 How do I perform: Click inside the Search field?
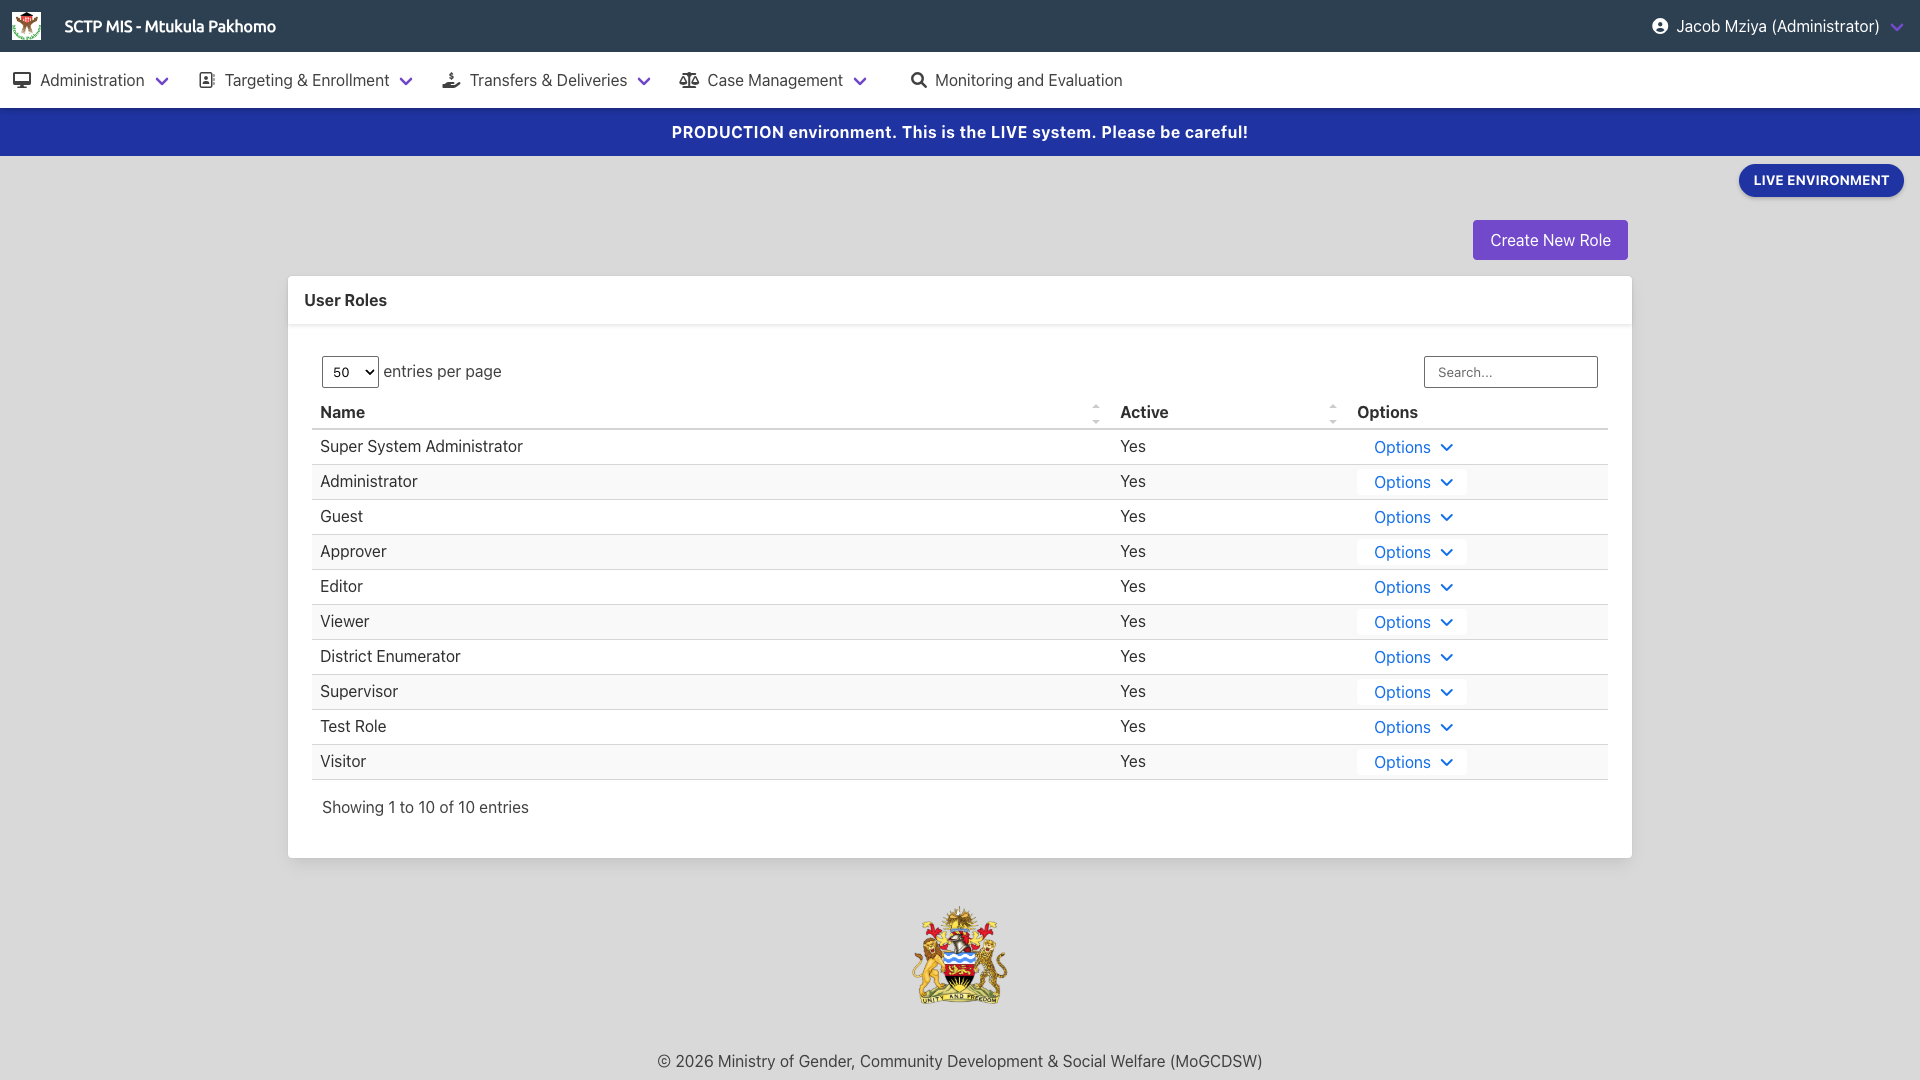(x=1510, y=371)
